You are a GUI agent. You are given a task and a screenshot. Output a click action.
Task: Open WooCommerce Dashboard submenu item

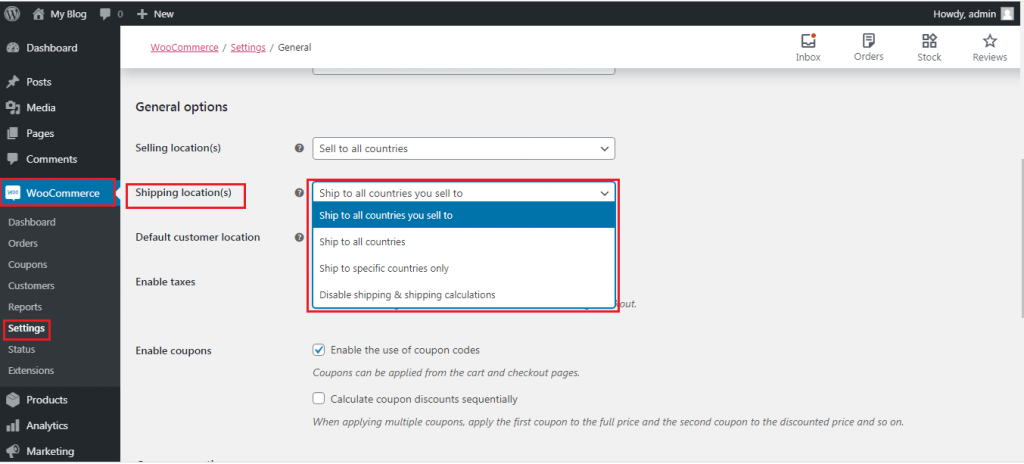pos(32,222)
